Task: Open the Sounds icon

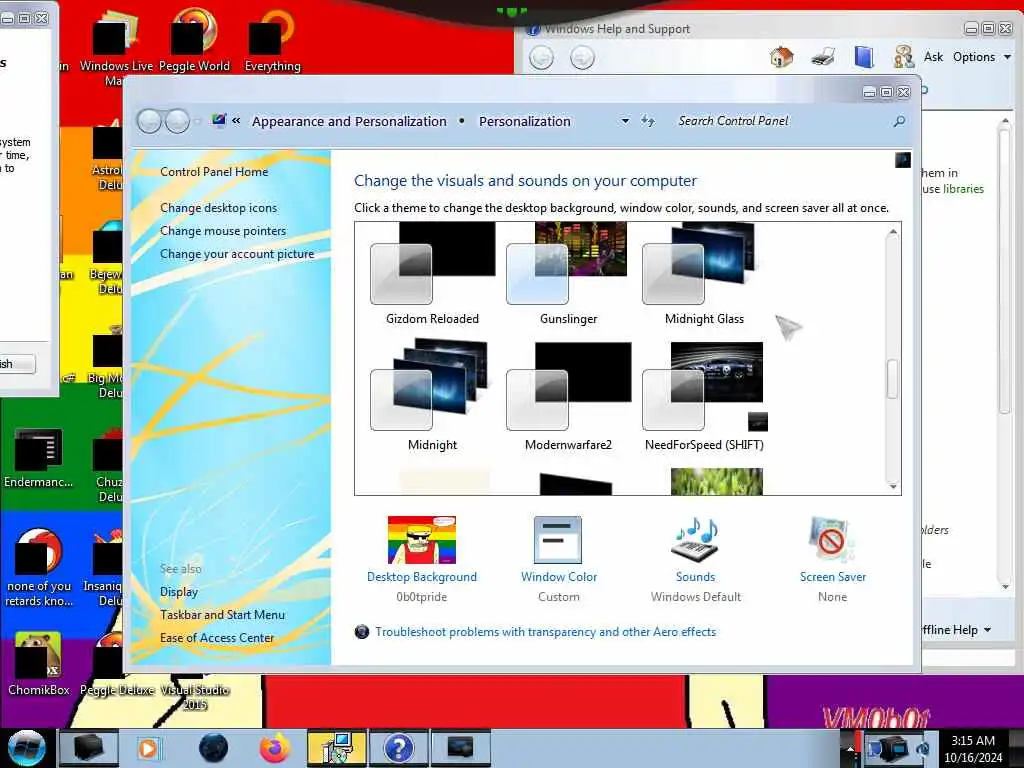Action: click(x=695, y=540)
